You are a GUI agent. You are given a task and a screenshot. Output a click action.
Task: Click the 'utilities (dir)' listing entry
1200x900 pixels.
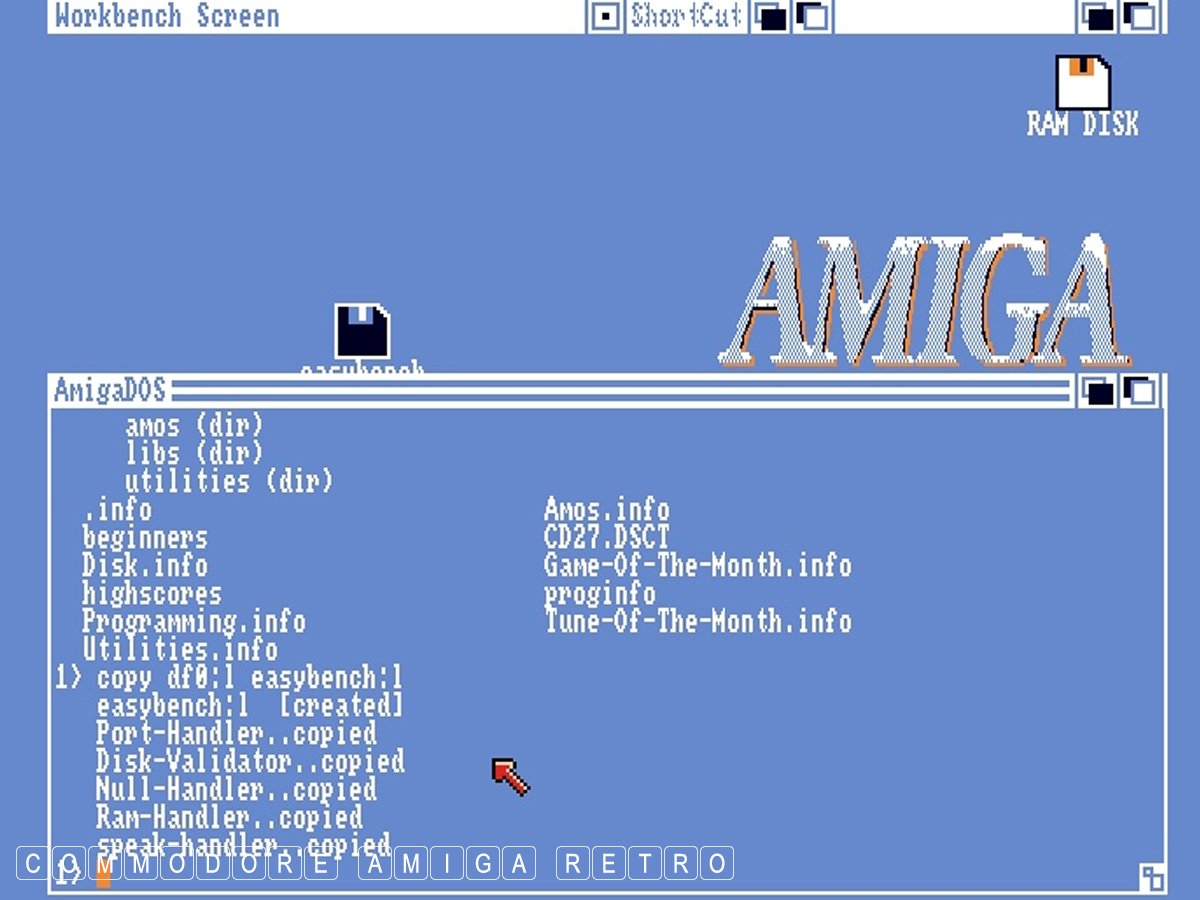tap(228, 481)
